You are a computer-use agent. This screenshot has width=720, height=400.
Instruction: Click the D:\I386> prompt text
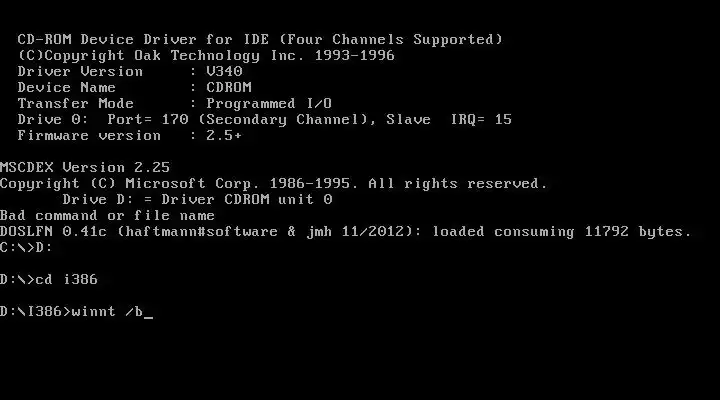click(36, 312)
